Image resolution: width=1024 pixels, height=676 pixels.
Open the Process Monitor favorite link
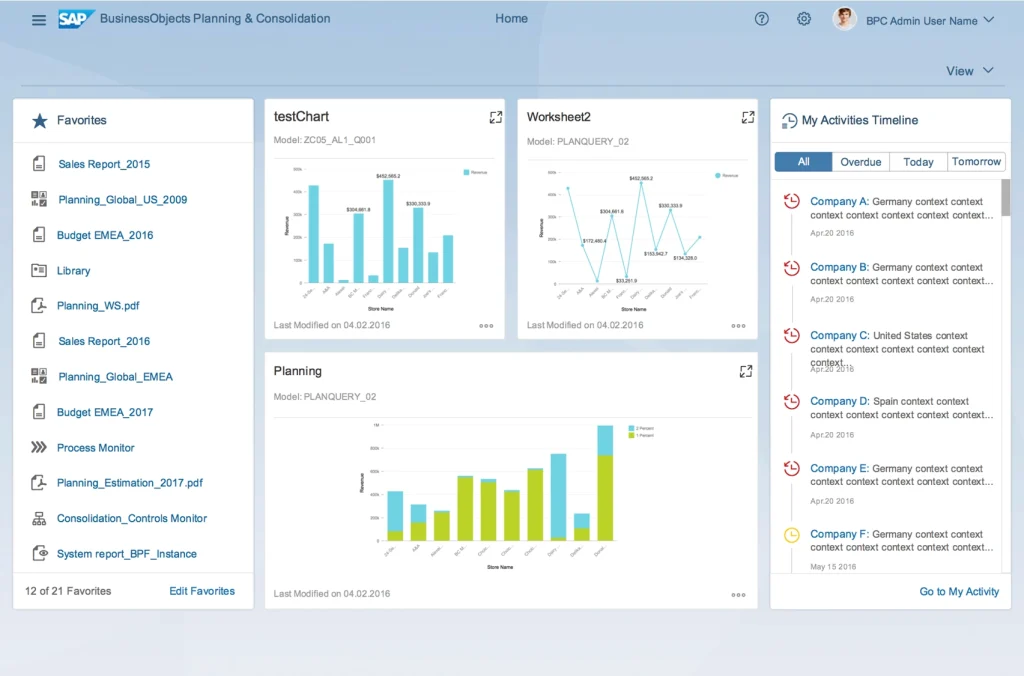click(95, 447)
